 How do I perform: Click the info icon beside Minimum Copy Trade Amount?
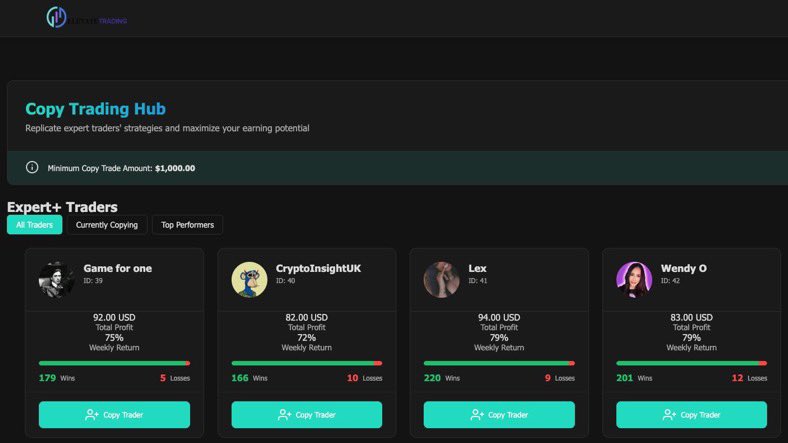32,167
